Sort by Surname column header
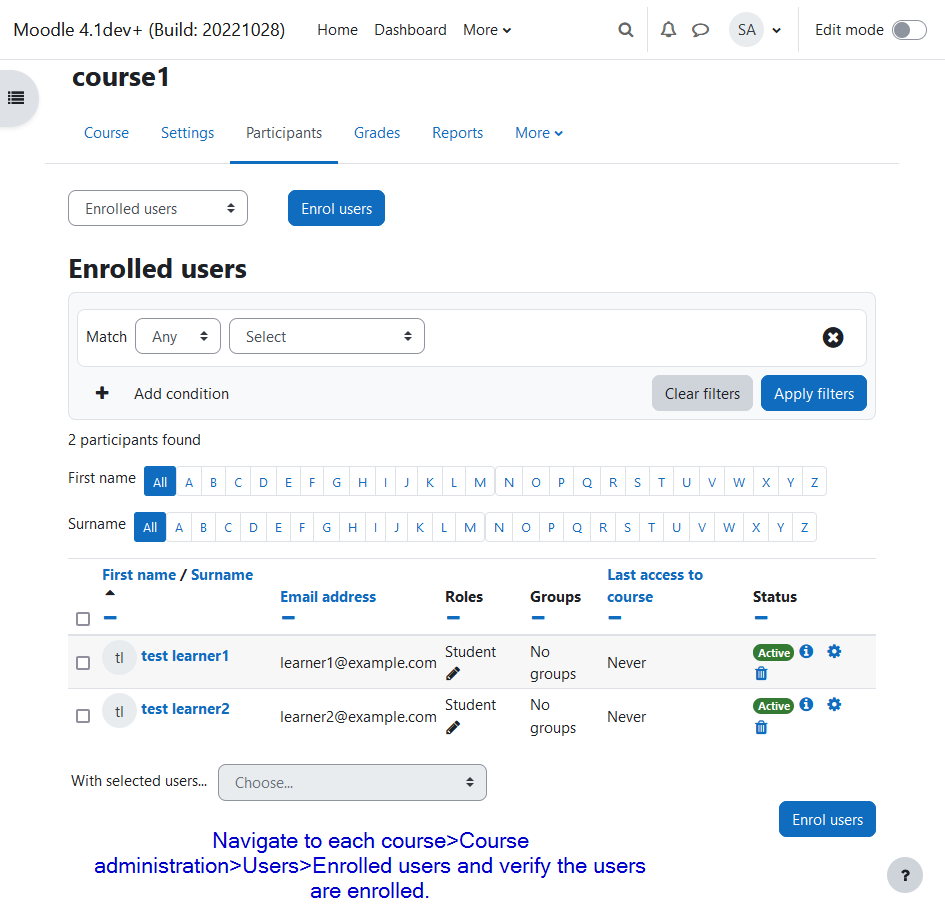945x920 pixels. (222, 575)
